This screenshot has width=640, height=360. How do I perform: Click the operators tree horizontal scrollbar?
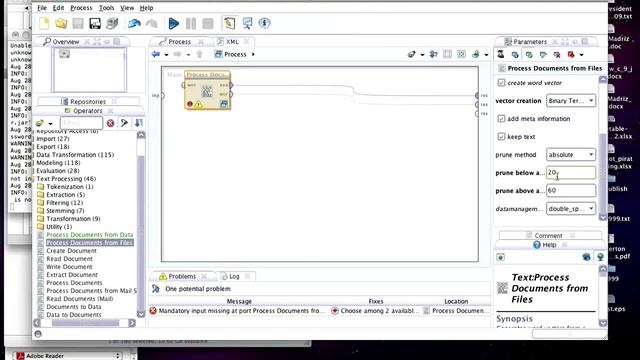point(84,323)
